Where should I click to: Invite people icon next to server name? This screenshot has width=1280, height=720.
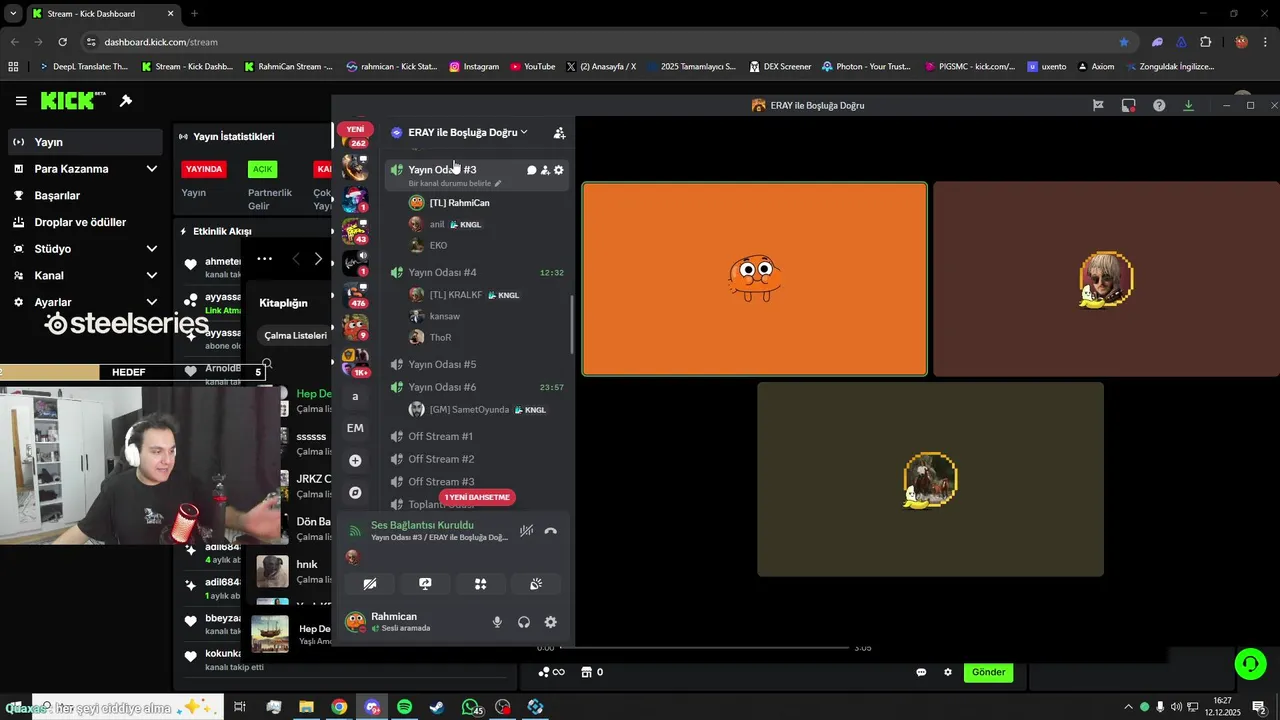coord(559,132)
